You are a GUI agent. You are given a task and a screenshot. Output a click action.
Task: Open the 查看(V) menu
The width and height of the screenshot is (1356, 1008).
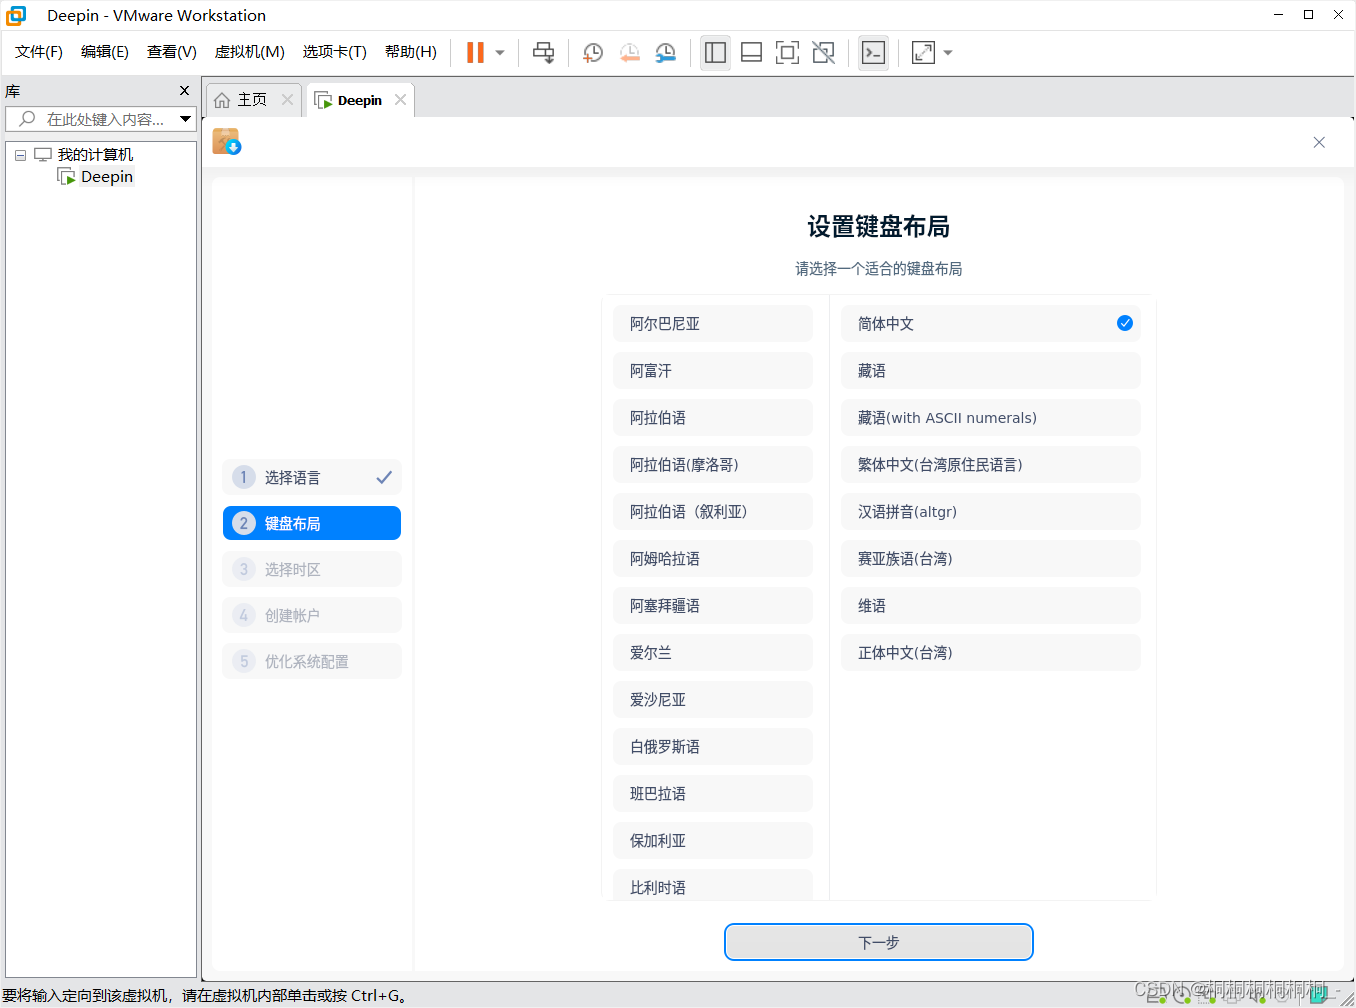point(172,52)
